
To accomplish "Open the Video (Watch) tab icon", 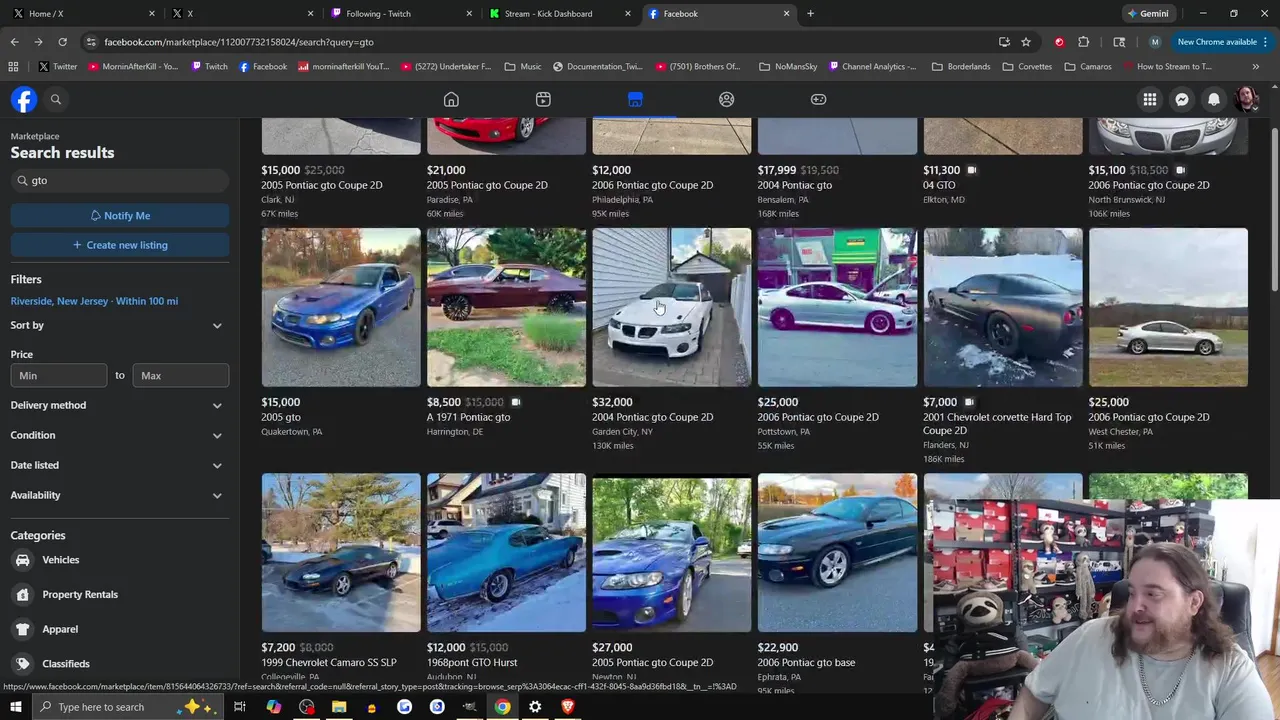I will coord(543,99).
